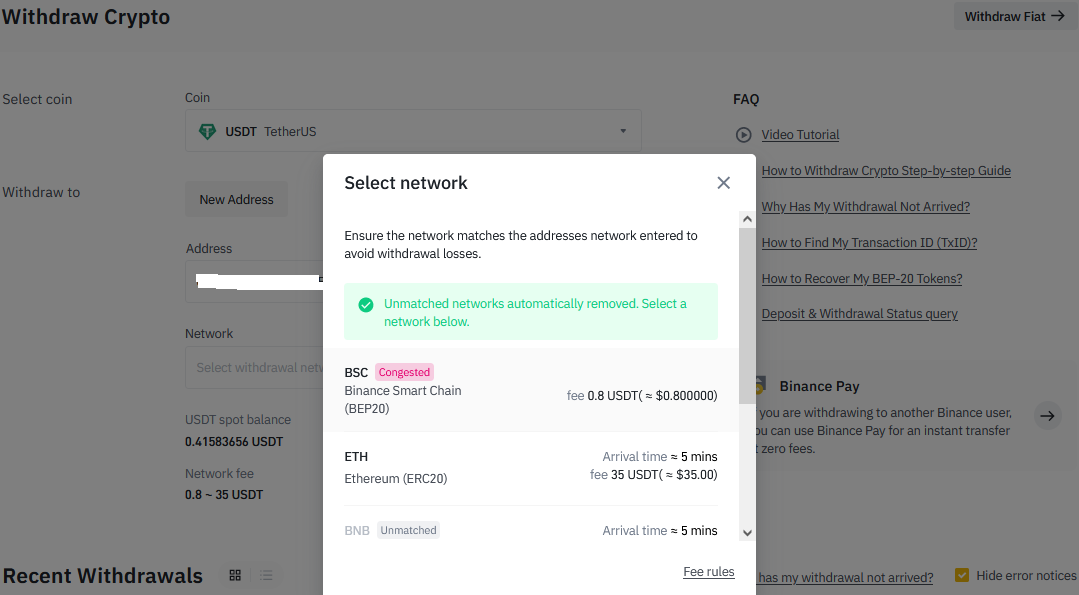Open How to Recover My BEP-20 Tokens

pos(861,278)
